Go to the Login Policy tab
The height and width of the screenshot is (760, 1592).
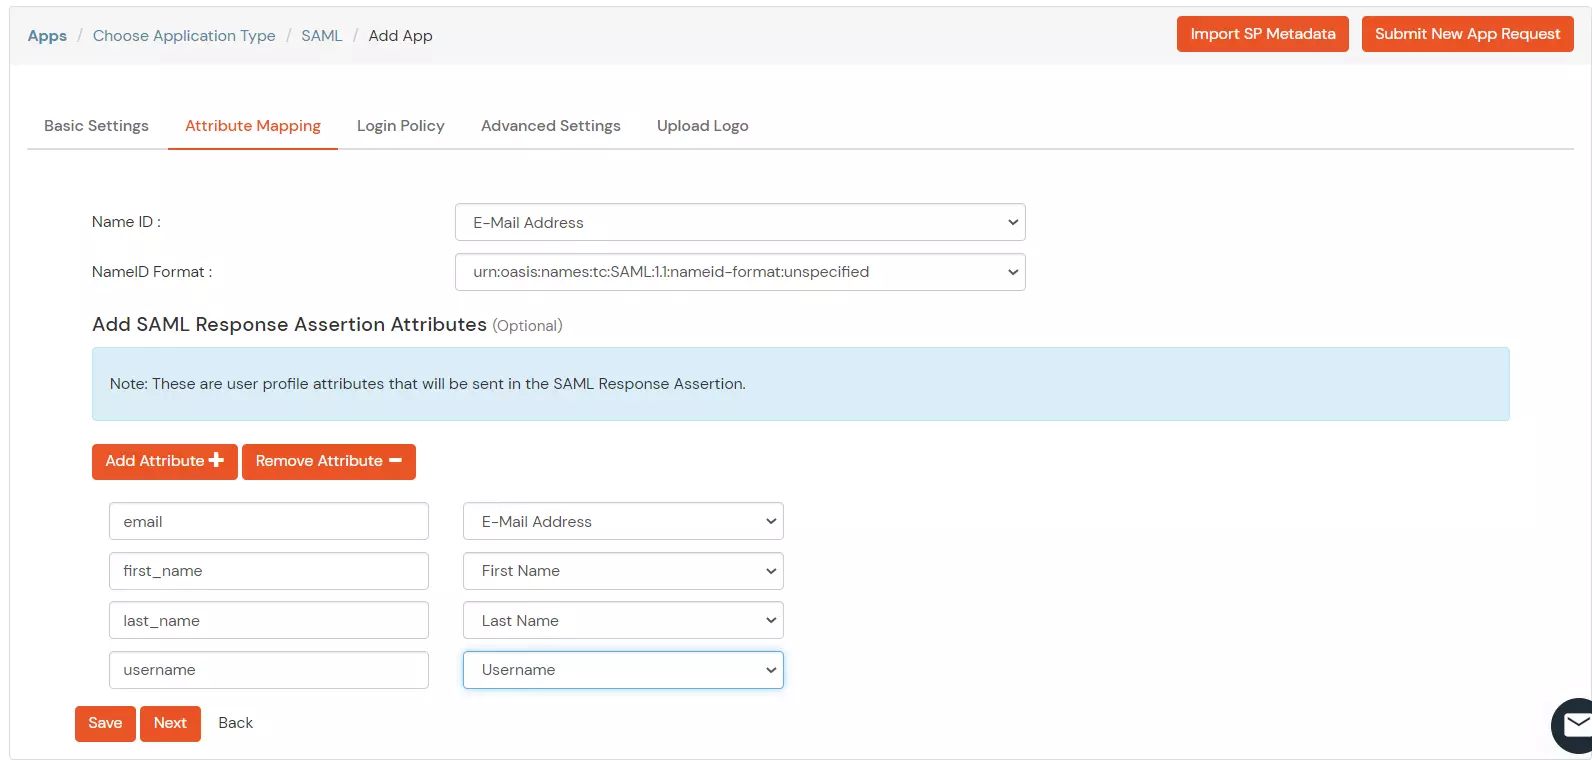401,126
